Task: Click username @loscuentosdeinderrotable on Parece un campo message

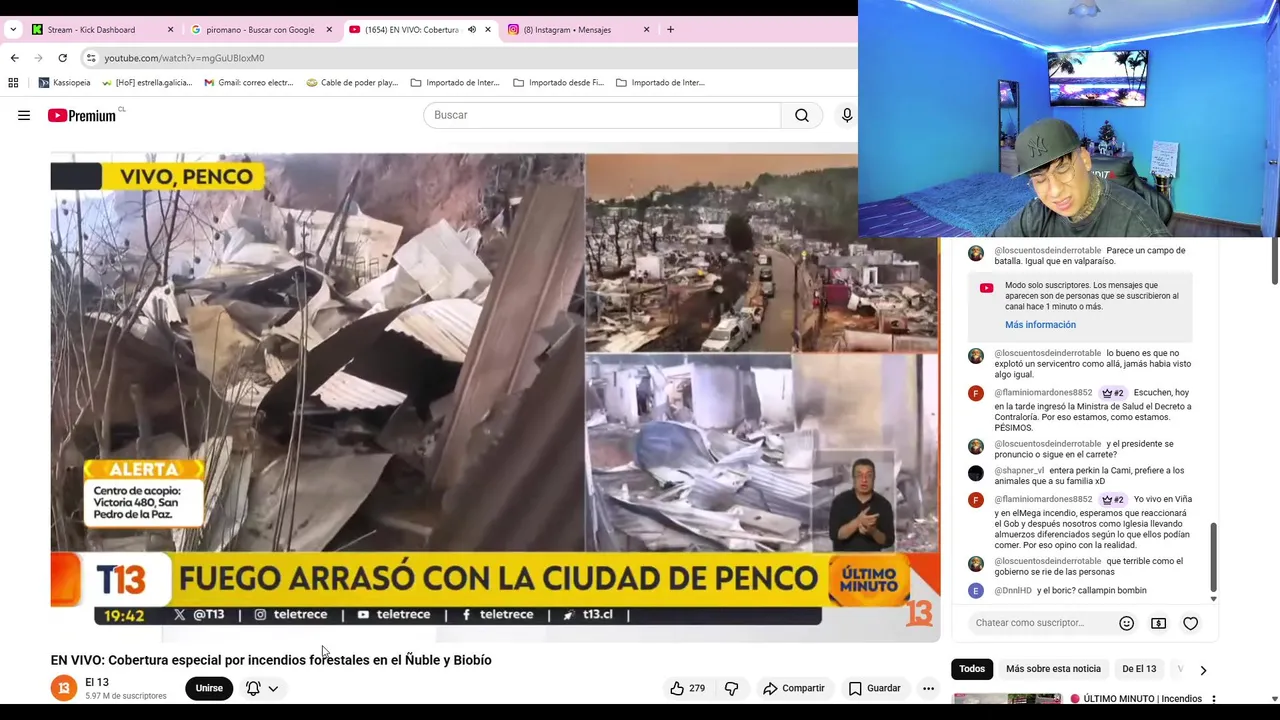Action: [1047, 251]
